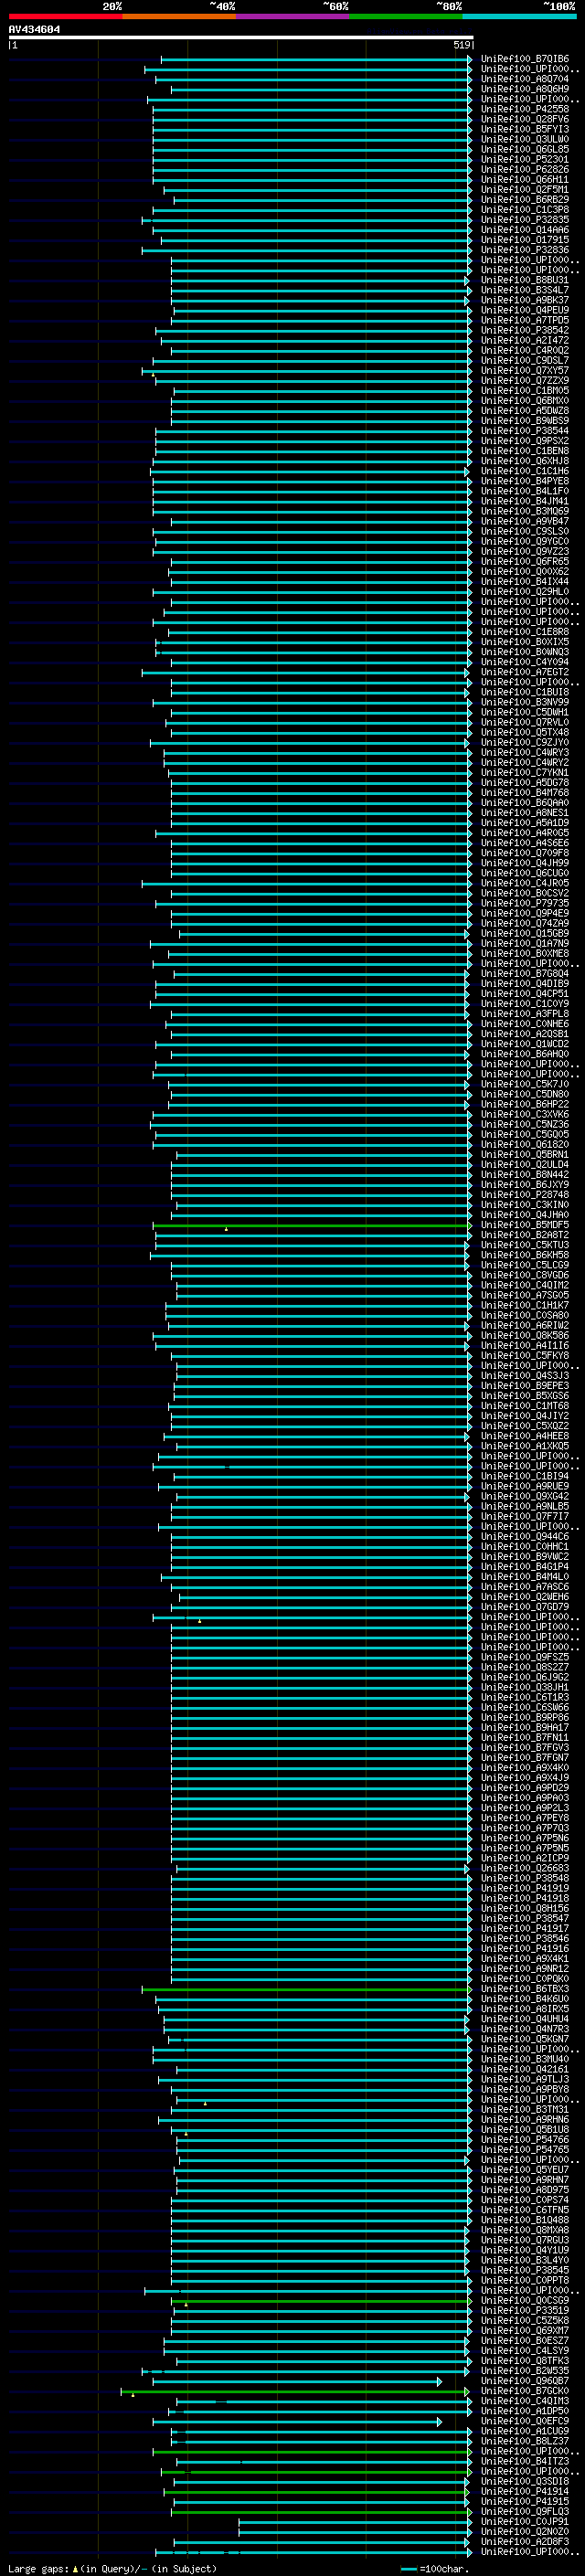The width and height of the screenshot is (585, 2576).
Task: Select the UniRef100_Q96QB7 label
Action: click(525, 2381)
